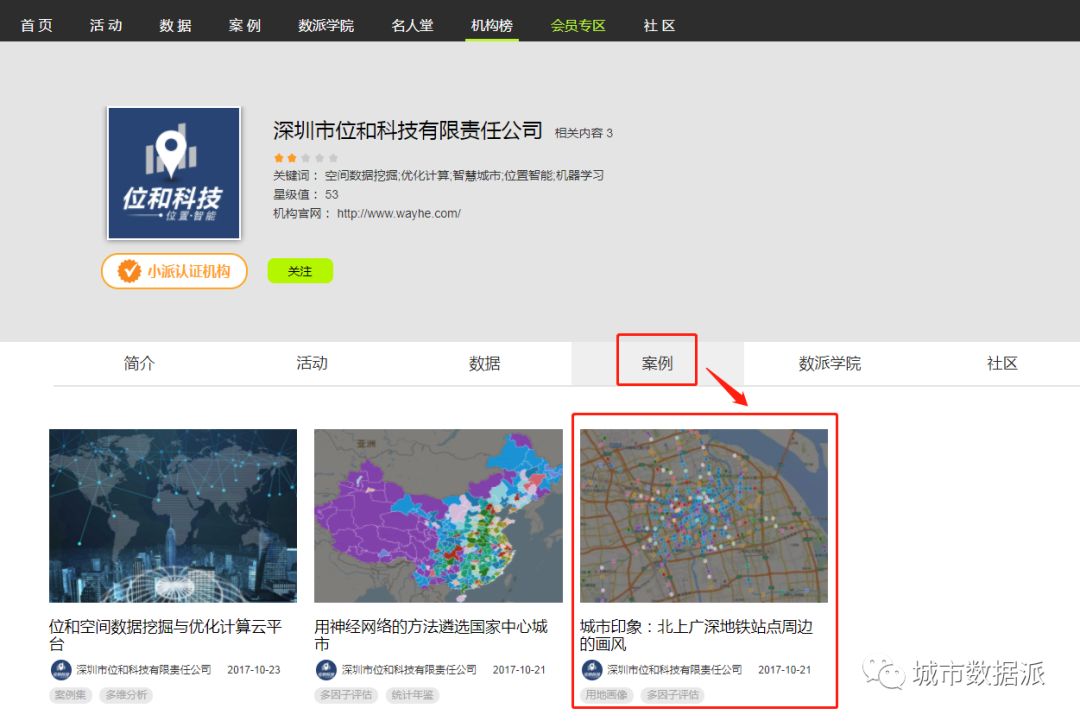This screenshot has width=1080, height=721.
Task: Open the http://www.wayhe.com/ website link
Action: tap(398, 213)
